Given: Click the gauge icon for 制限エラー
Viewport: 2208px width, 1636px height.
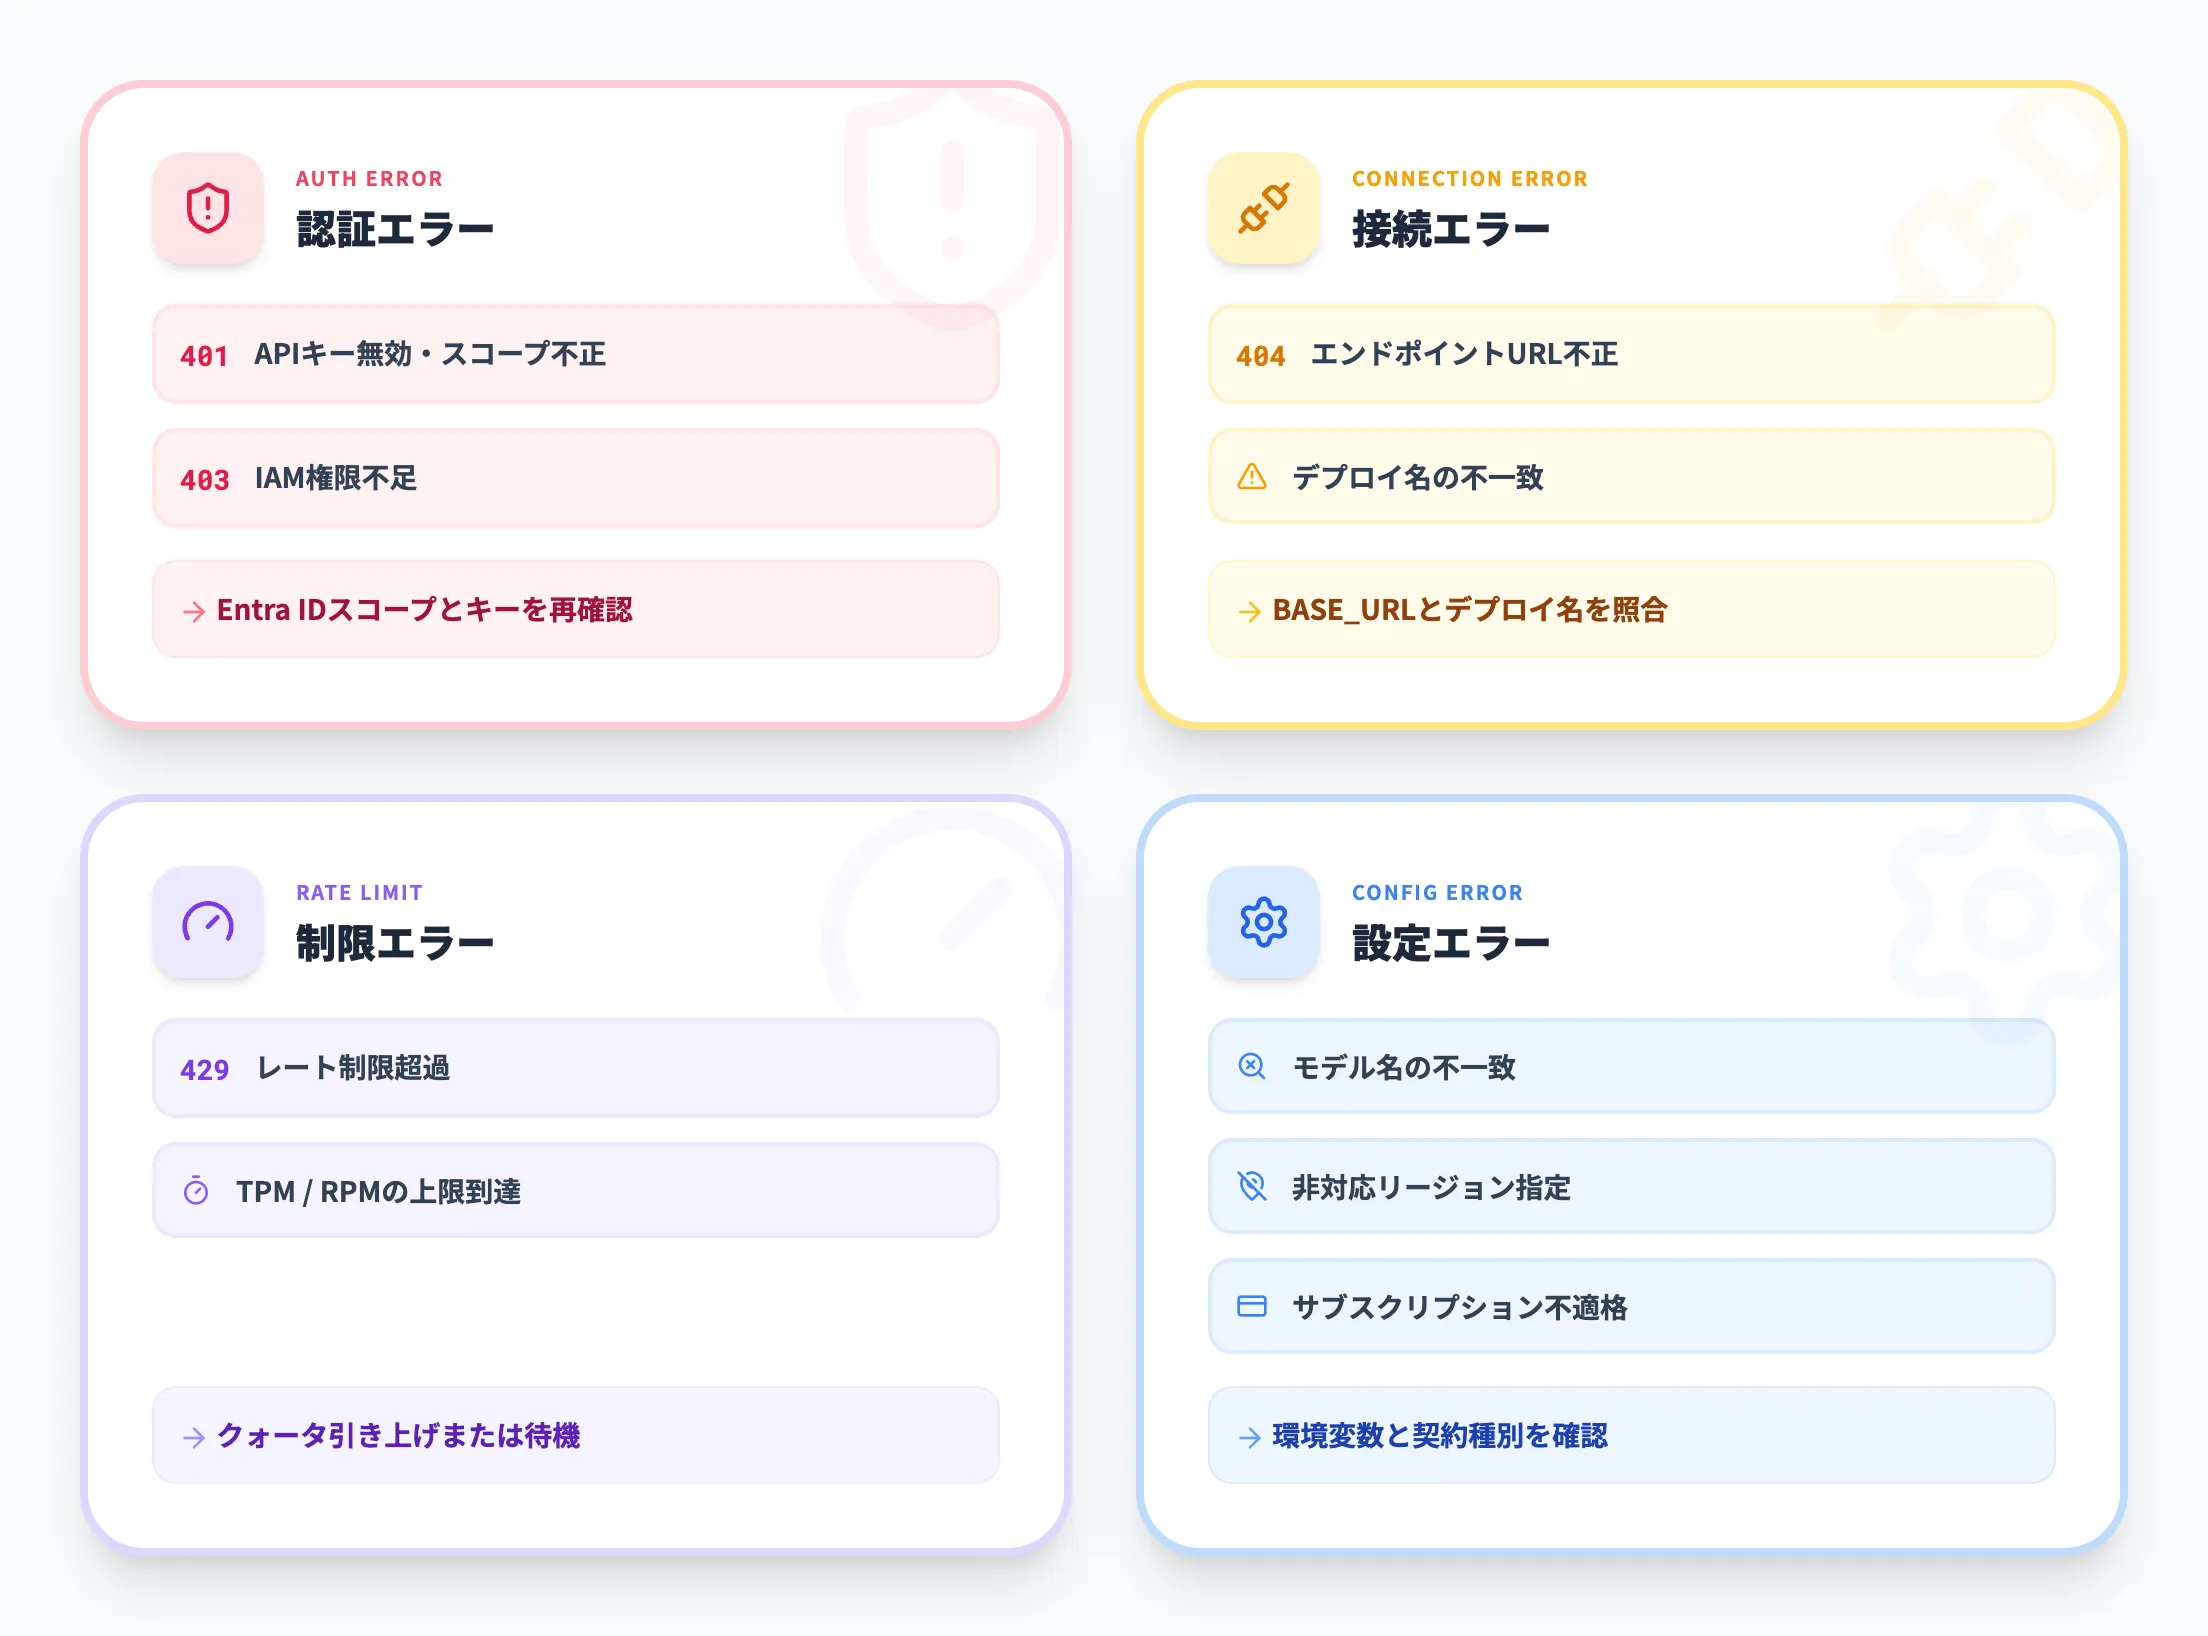Looking at the screenshot, I should pyautogui.click(x=207, y=922).
